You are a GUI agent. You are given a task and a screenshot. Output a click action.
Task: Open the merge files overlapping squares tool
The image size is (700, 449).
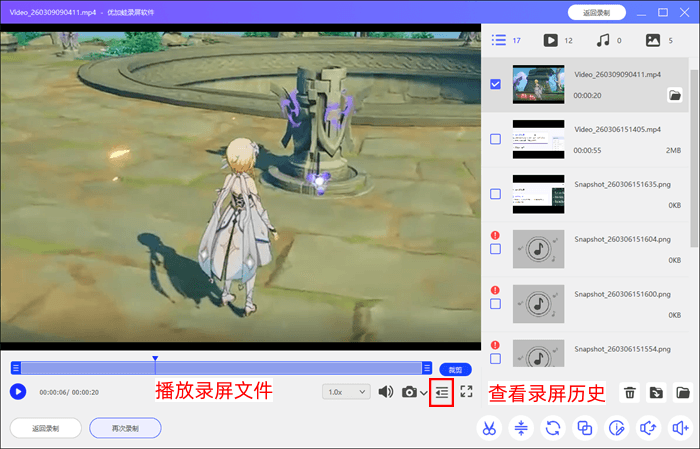[584, 428]
